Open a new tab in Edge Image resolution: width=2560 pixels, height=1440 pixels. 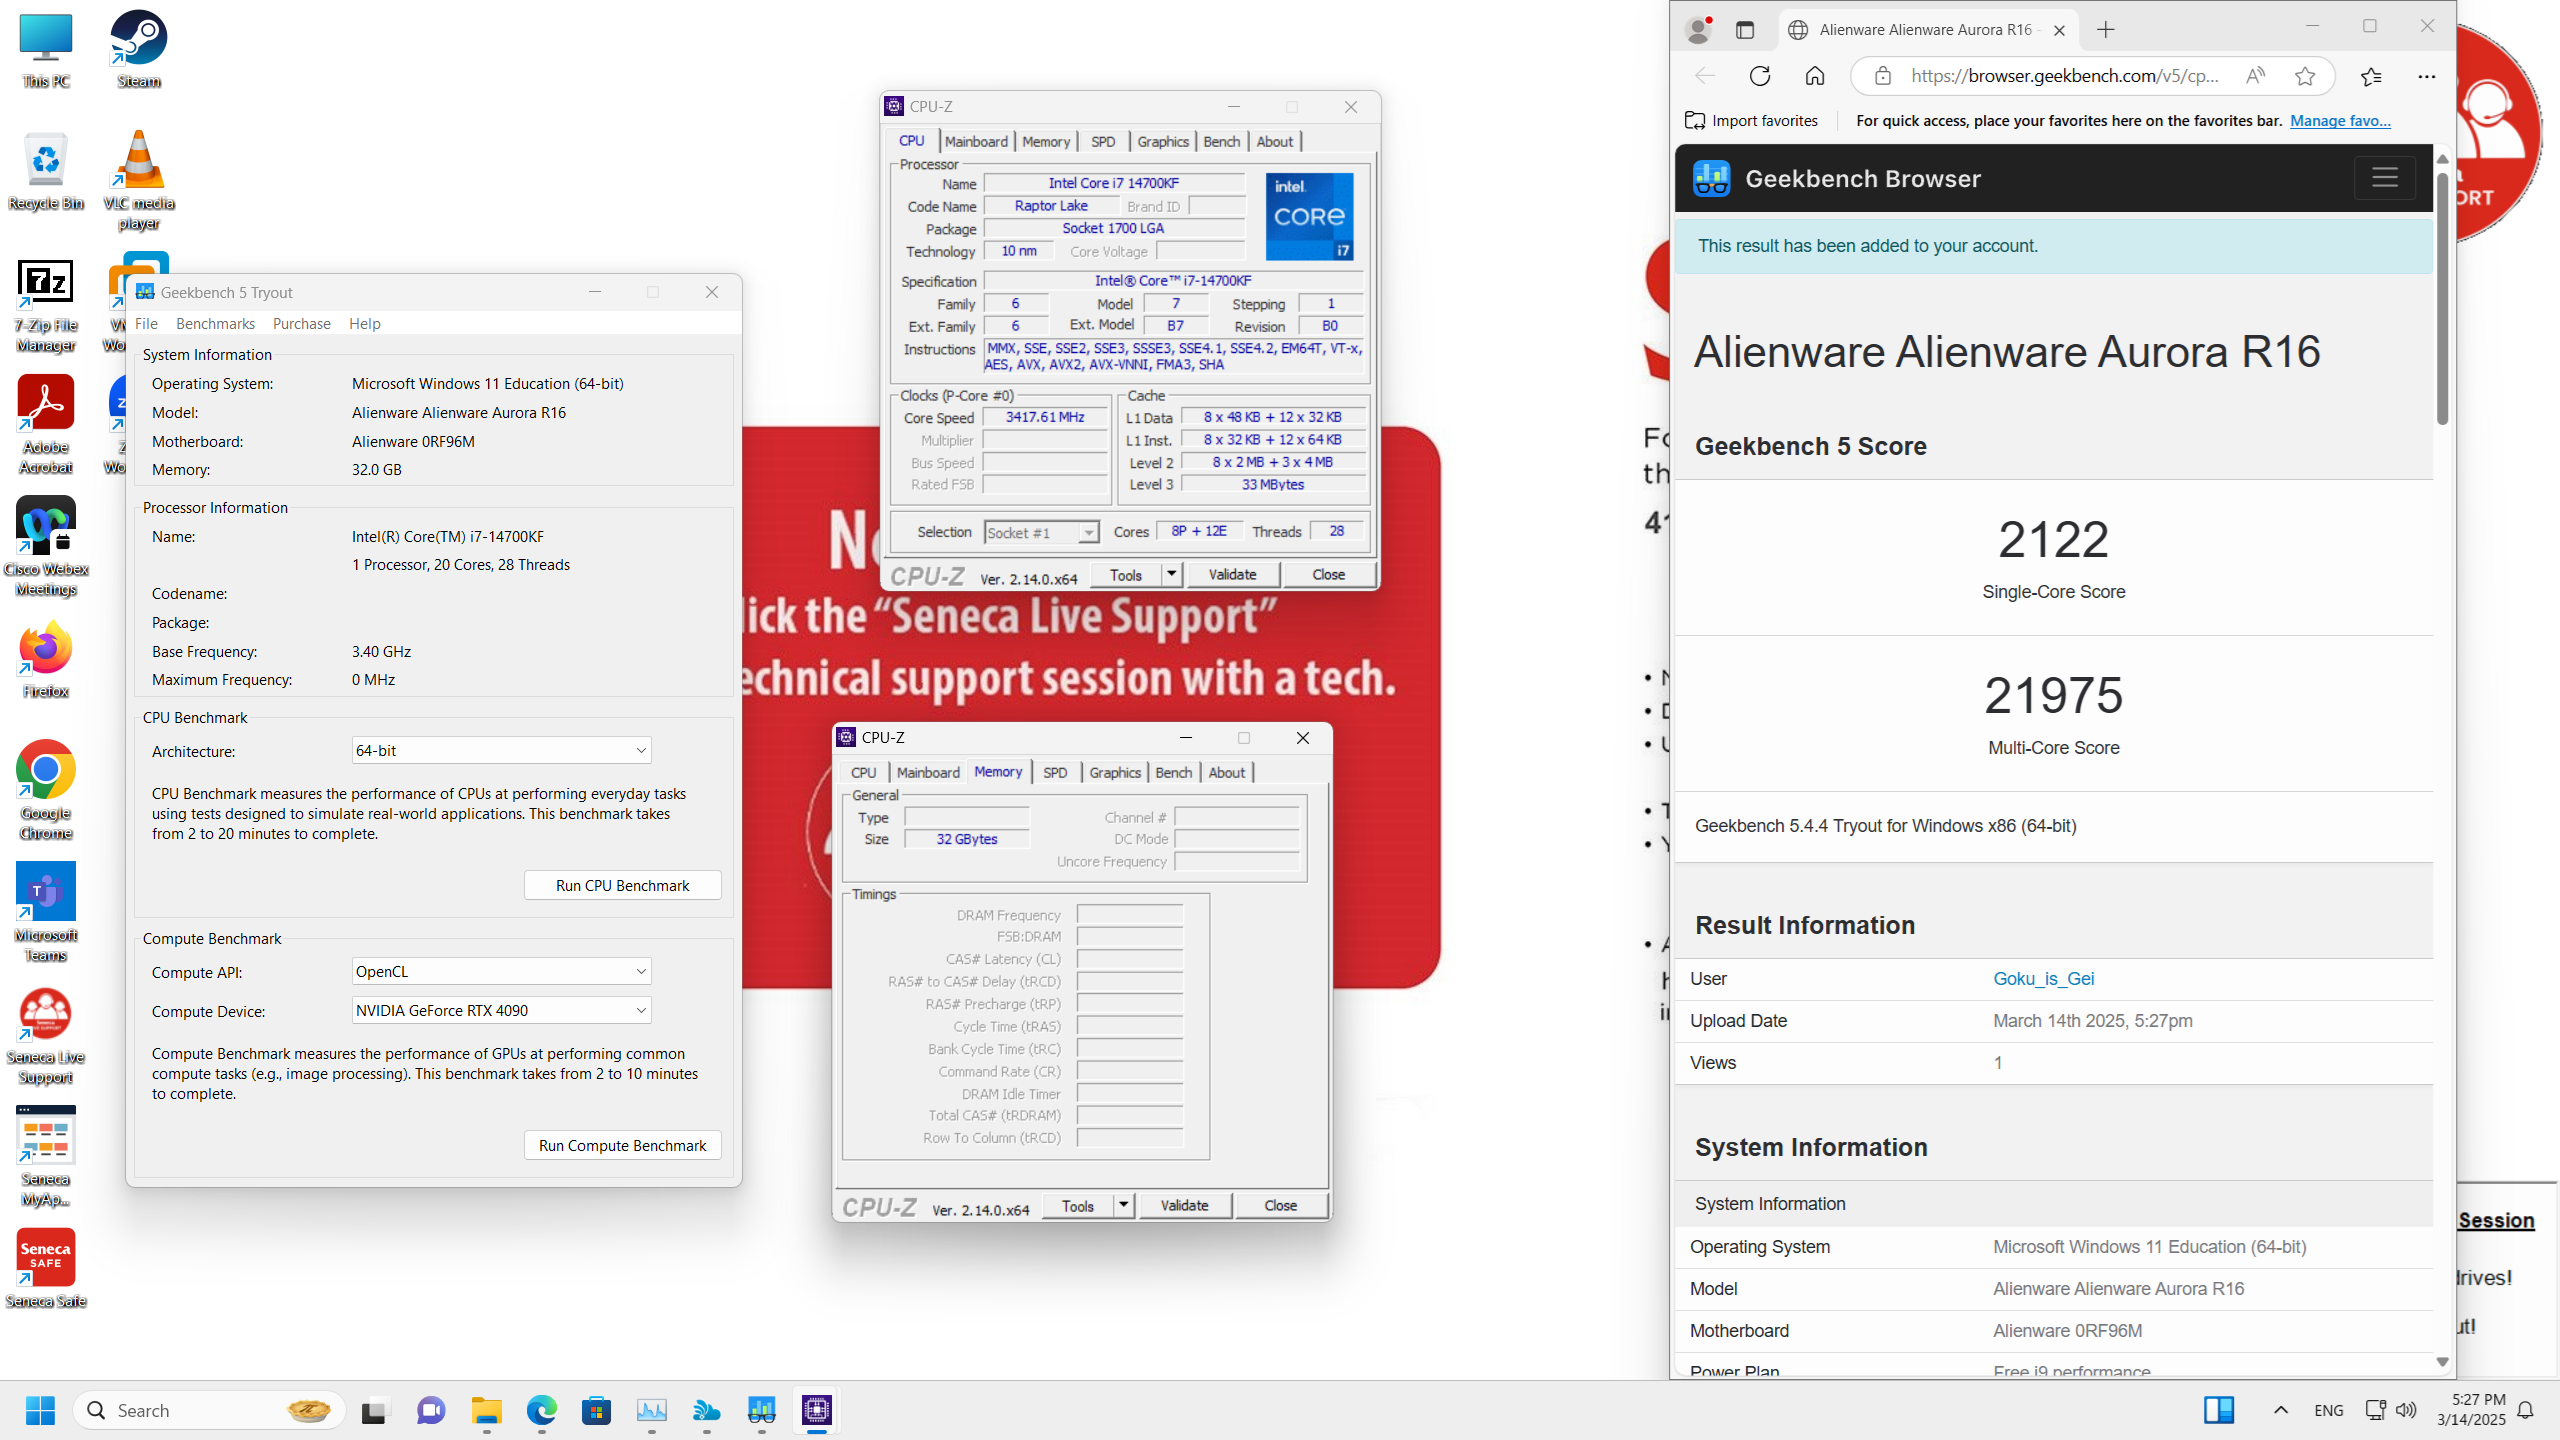click(x=2106, y=30)
